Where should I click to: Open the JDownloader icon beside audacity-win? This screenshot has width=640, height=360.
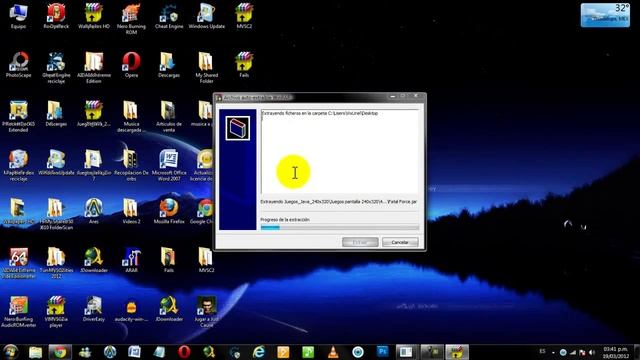(169, 309)
